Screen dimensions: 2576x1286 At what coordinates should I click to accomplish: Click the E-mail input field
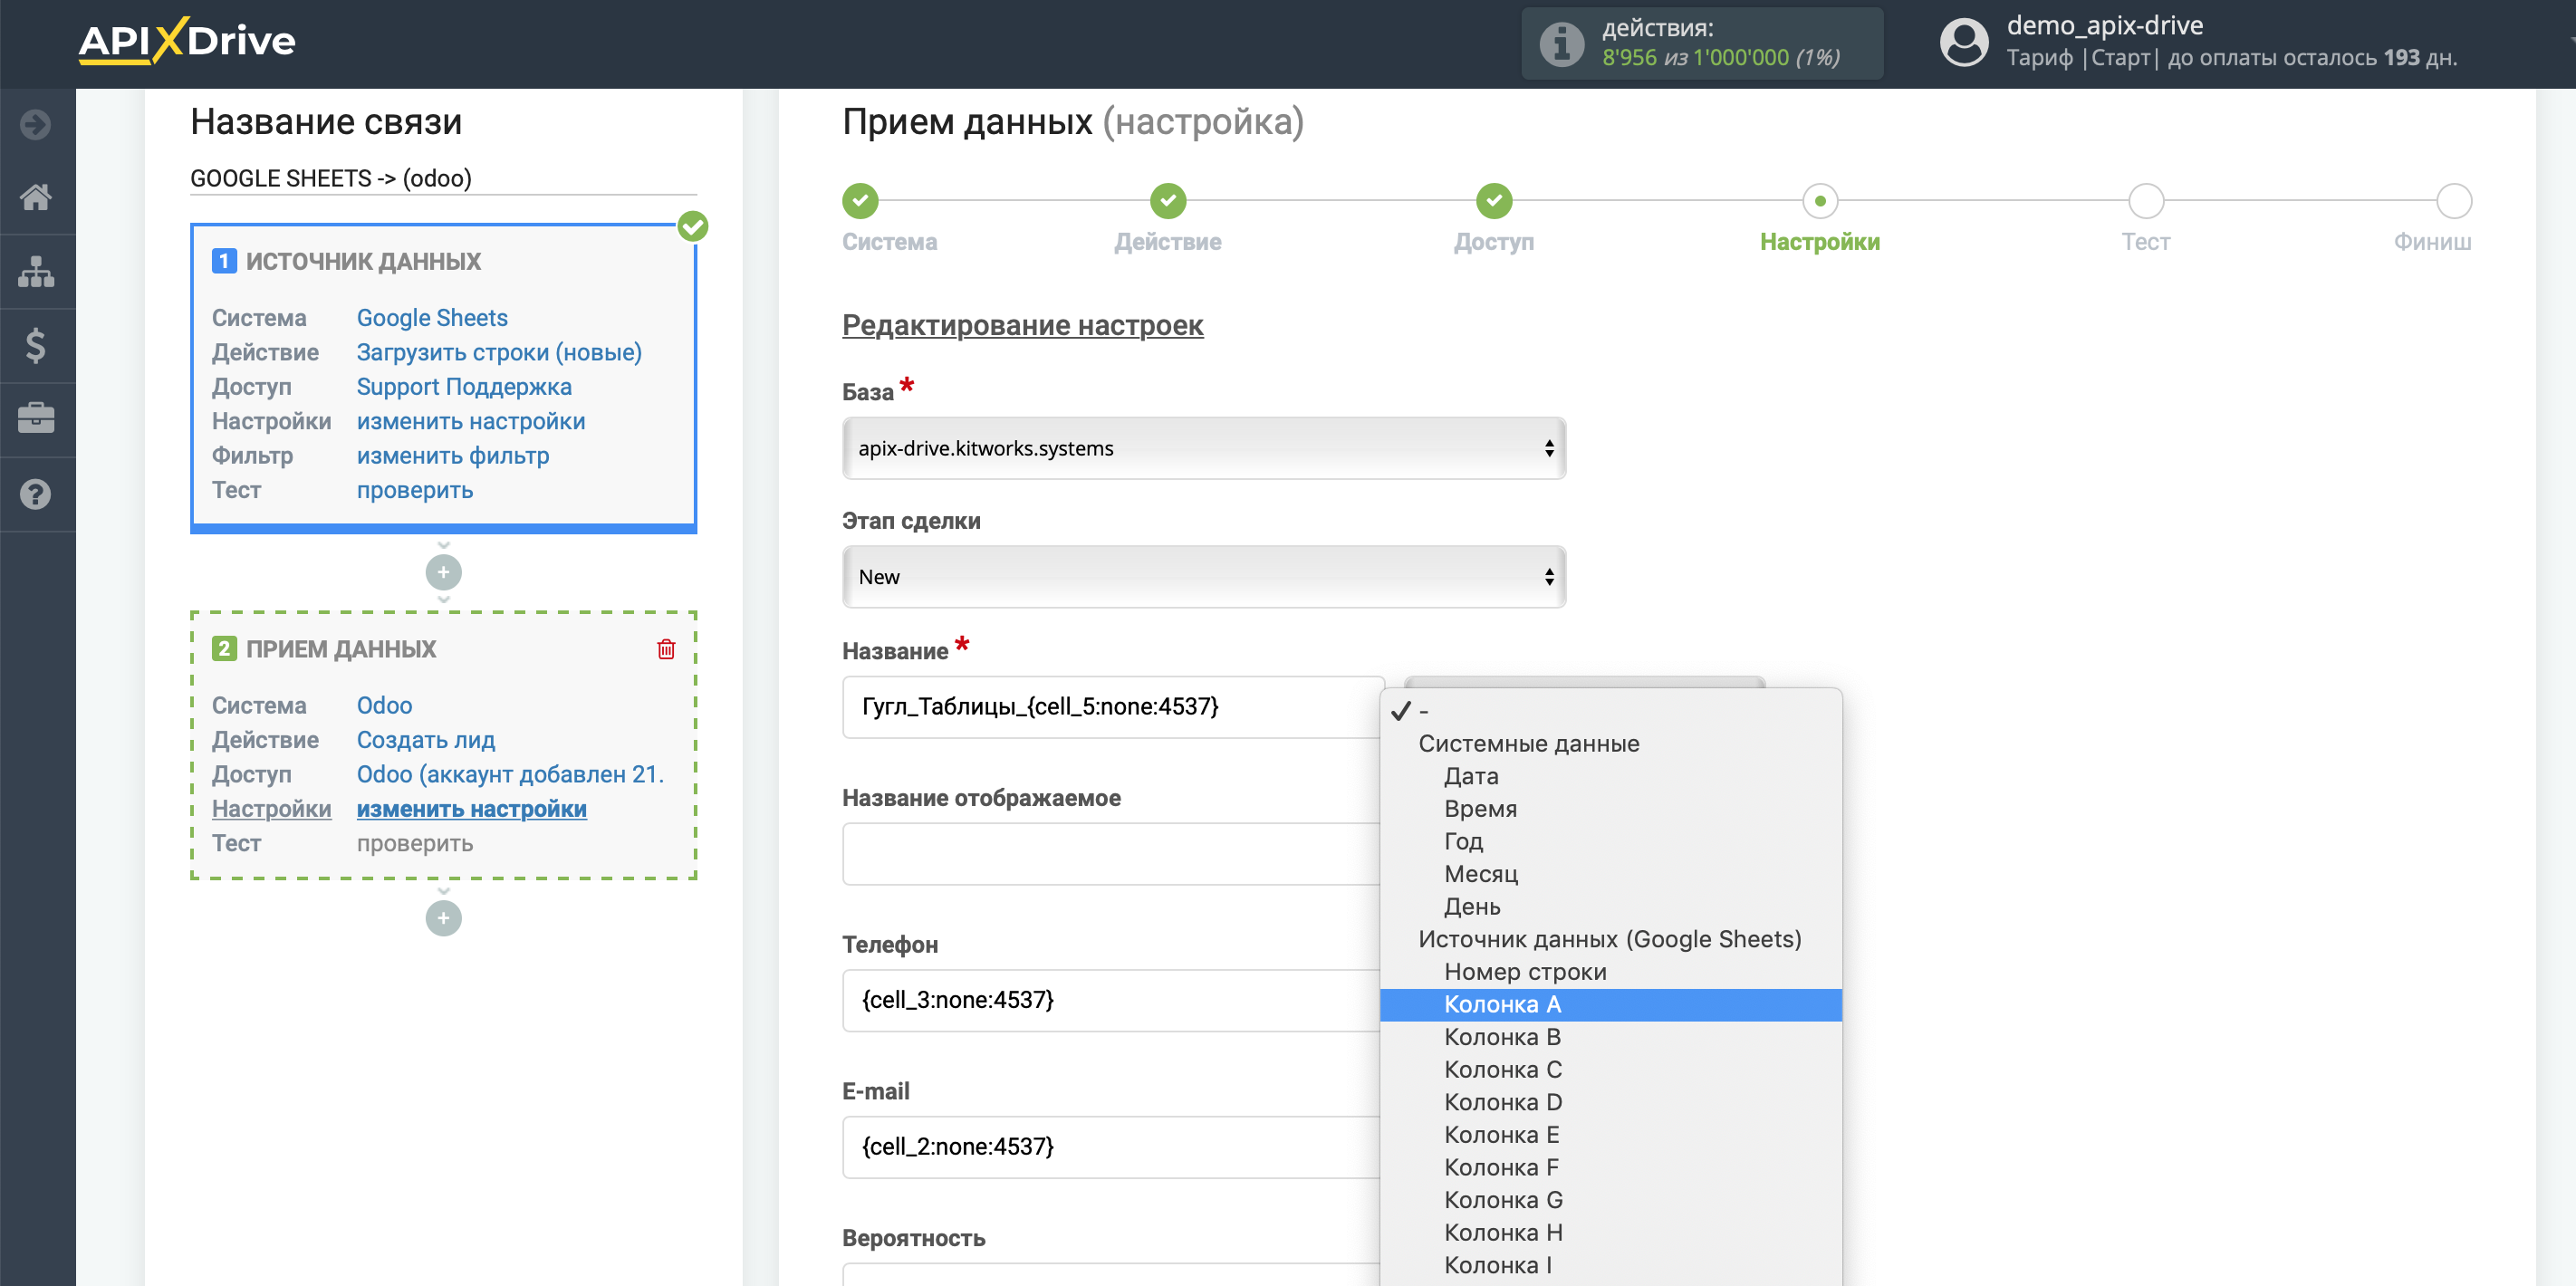1113,1147
